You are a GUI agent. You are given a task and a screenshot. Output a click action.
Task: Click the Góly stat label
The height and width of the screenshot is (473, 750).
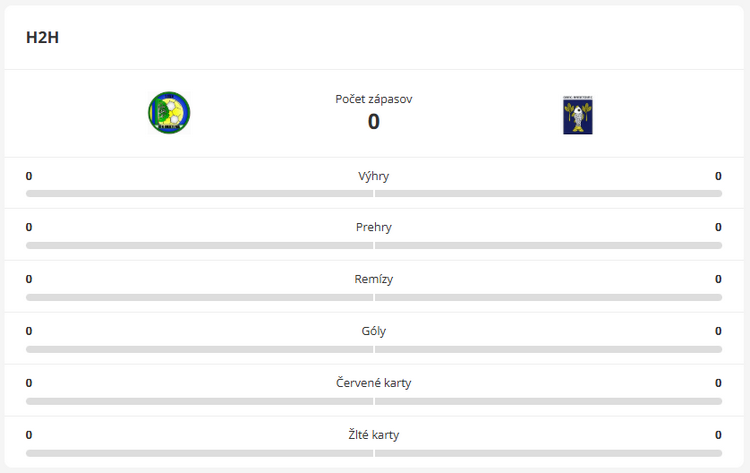(x=374, y=331)
